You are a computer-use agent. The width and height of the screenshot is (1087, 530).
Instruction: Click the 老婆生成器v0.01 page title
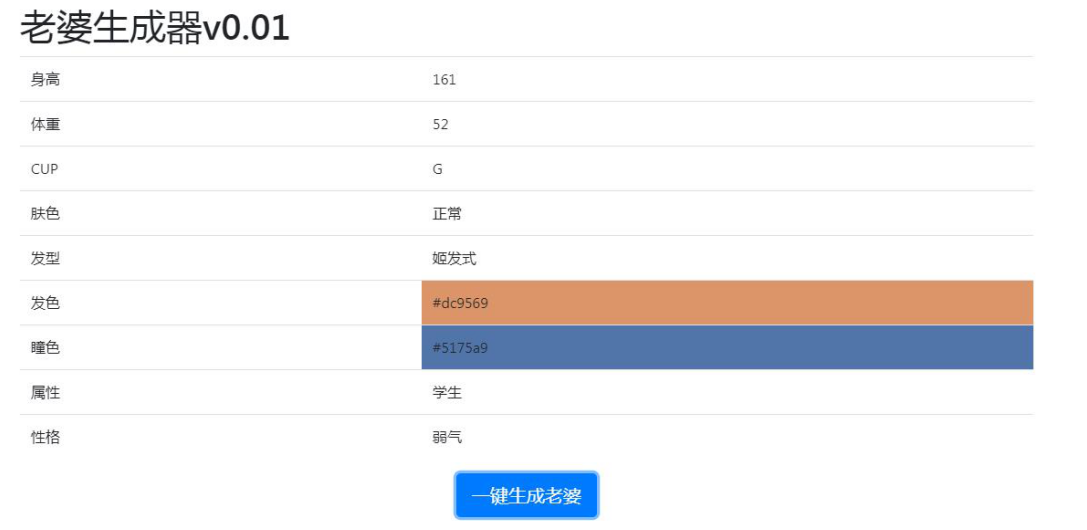point(155,28)
